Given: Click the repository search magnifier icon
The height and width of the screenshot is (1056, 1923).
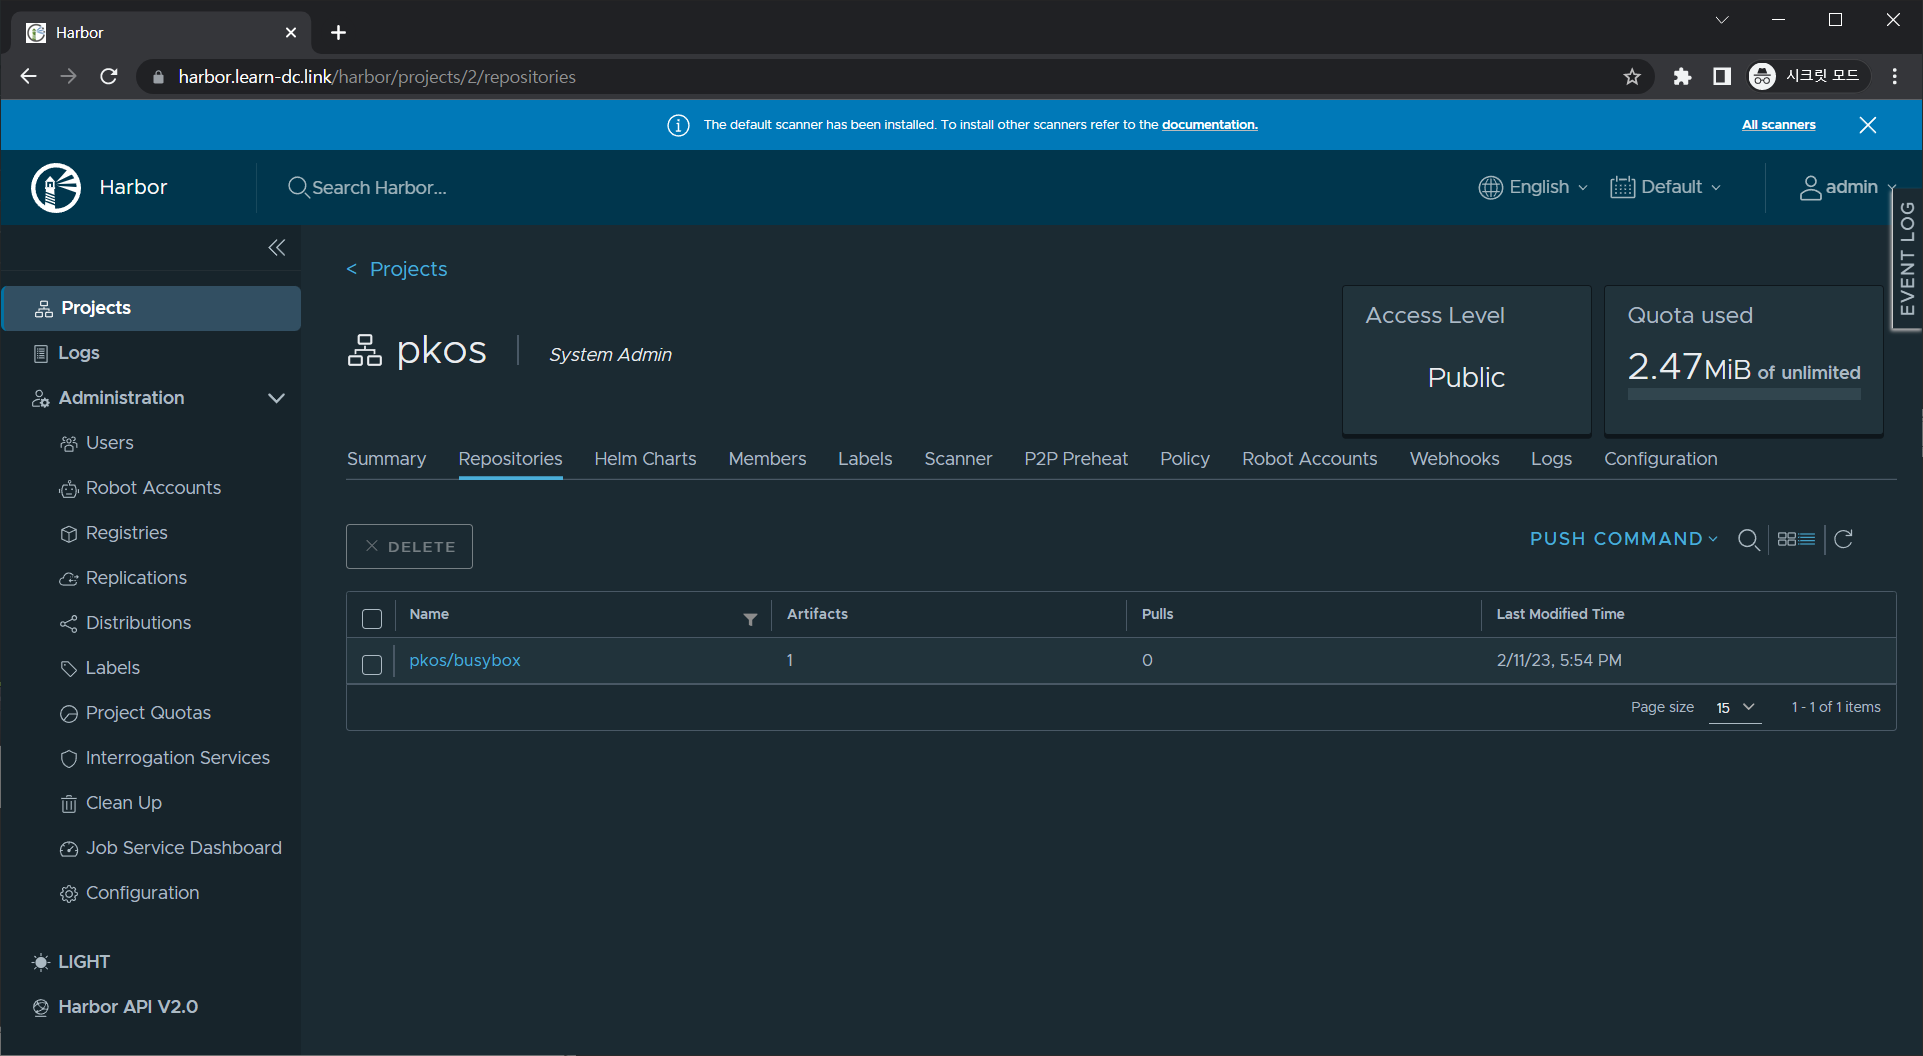Looking at the screenshot, I should (1748, 540).
